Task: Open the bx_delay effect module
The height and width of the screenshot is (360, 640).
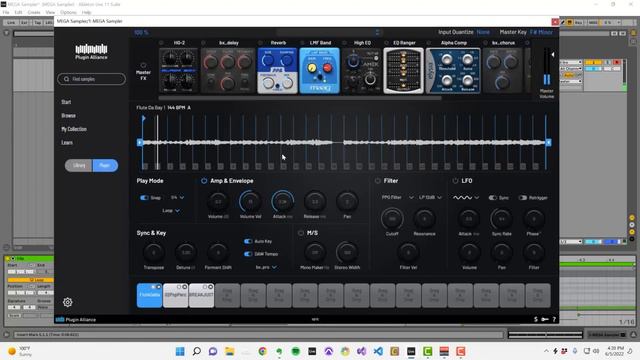Action: point(228,71)
